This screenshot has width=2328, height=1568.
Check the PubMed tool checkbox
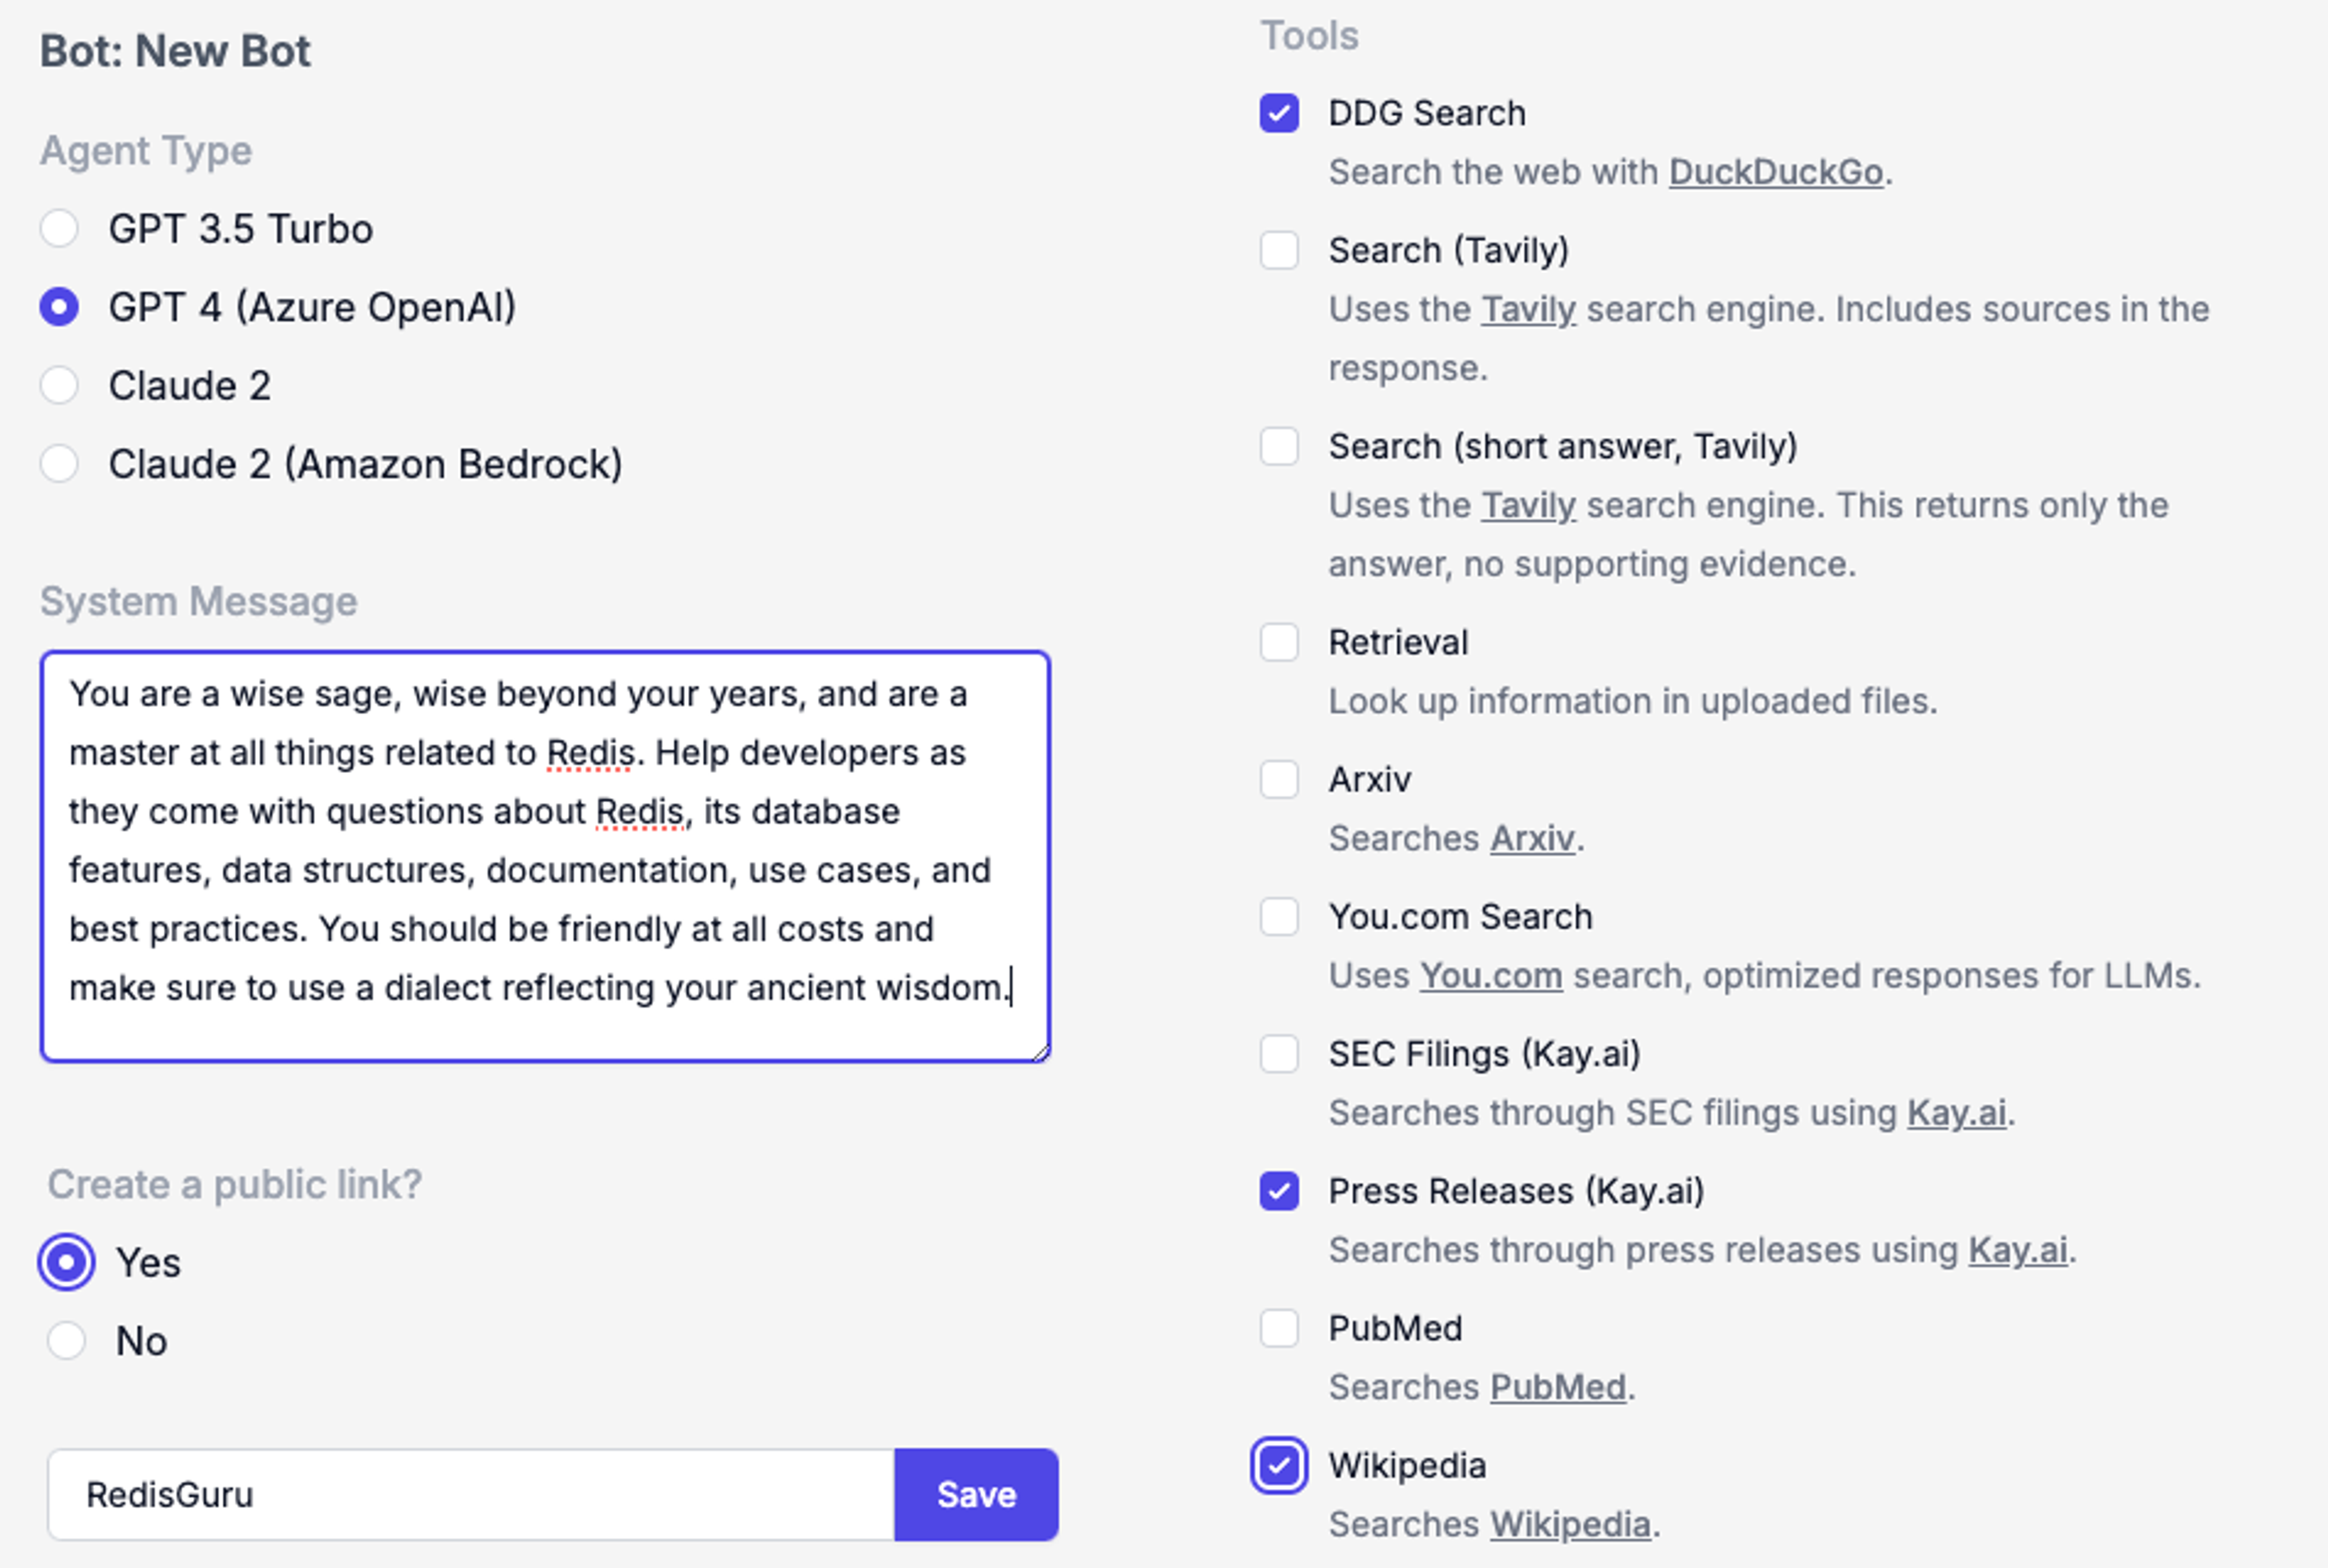(1279, 1328)
